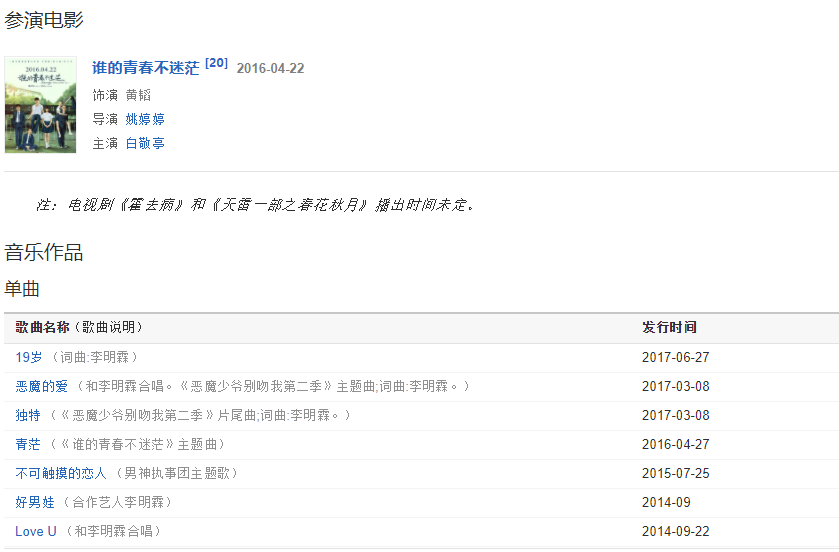
Task: Open the song link 不可触摸的恋人
Action: 61,473
